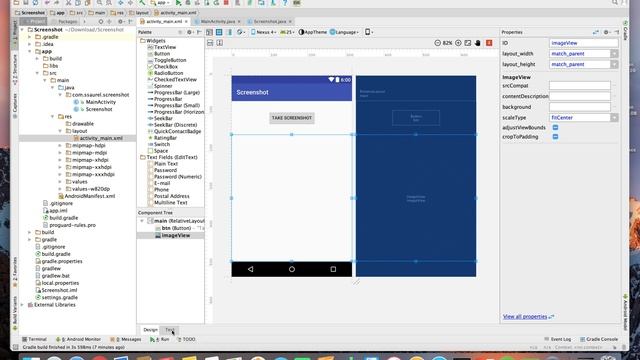Image resolution: width=640 pixels, height=360 pixels.
Task: Open the Android Monitor tool window
Action: [78, 339]
